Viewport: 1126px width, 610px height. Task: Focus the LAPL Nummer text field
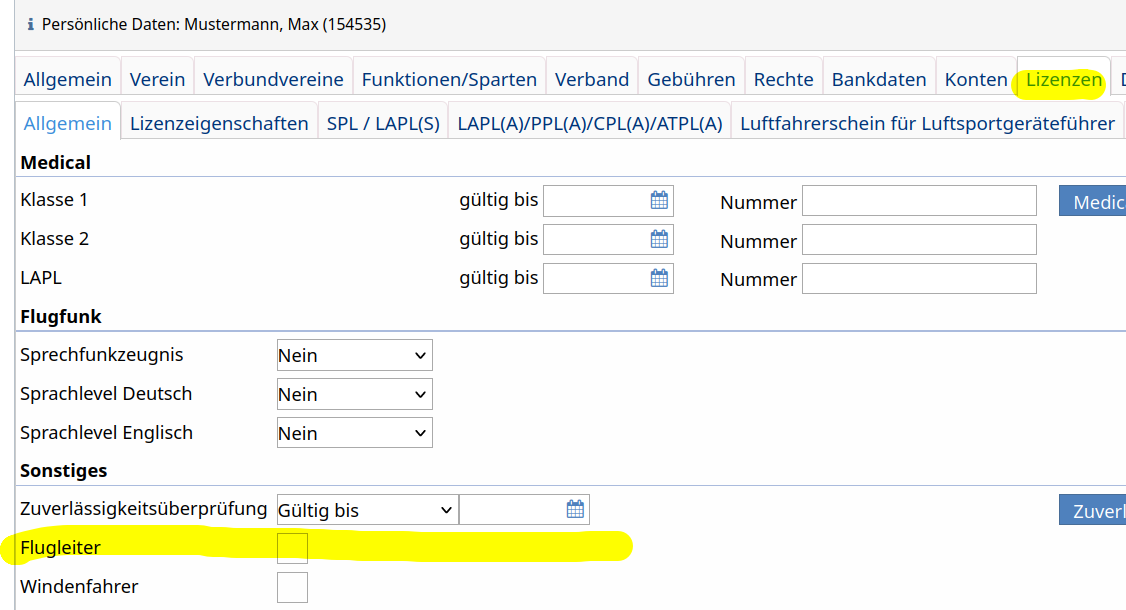coord(919,279)
